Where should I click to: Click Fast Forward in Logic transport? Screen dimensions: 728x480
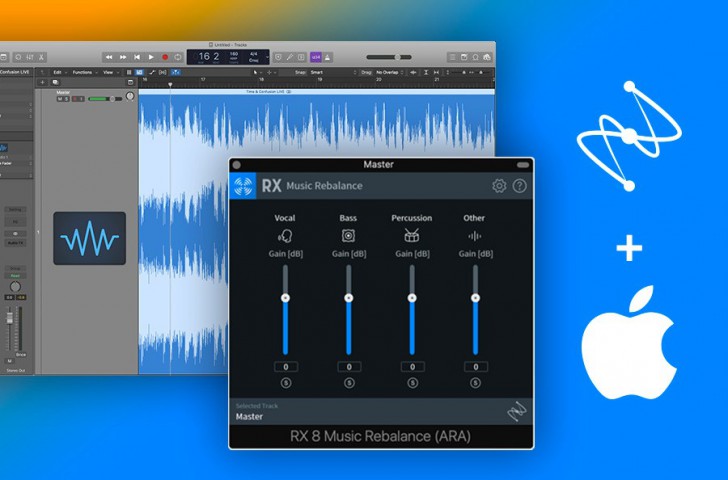pyautogui.click(x=123, y=57)
